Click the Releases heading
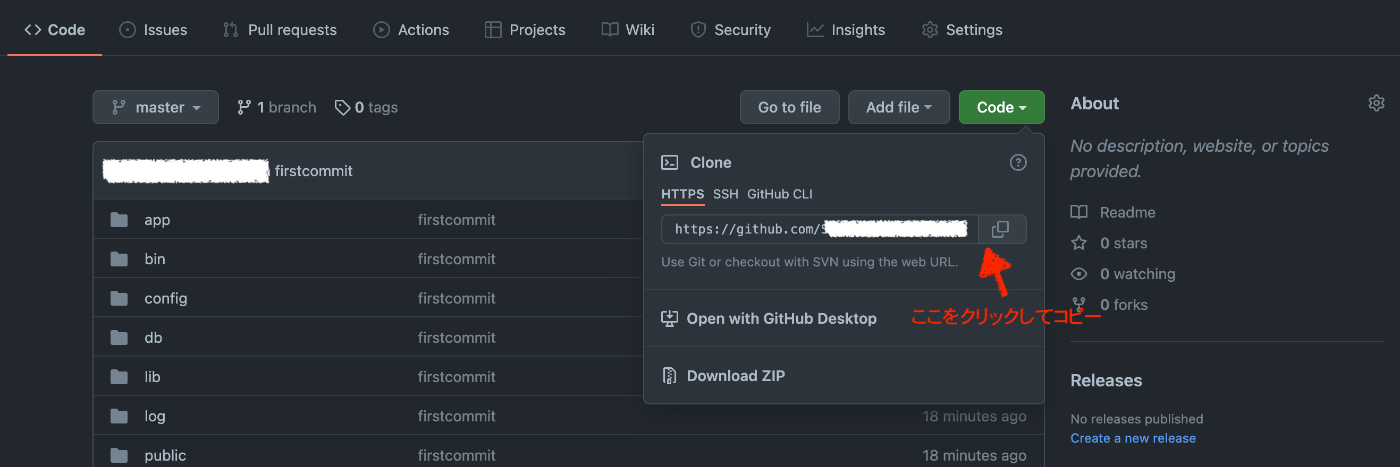This screenshot has height=467, width=1400. (x=1106, y=380)
